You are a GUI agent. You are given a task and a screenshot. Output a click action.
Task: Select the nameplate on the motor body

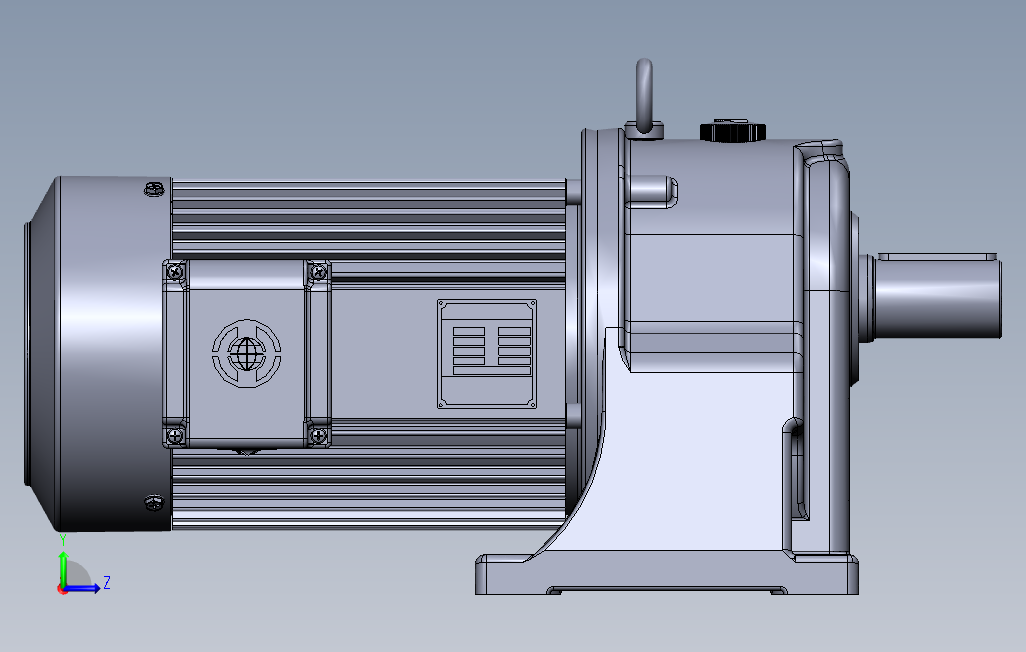(x=487, y=354)
